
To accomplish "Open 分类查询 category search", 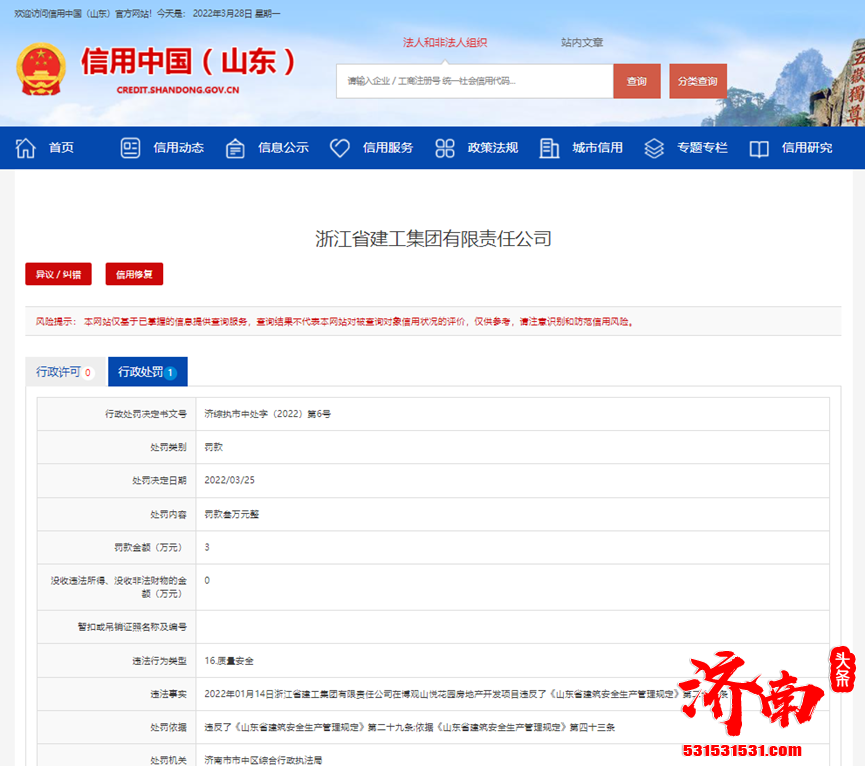I will click(x=697, y=81).
